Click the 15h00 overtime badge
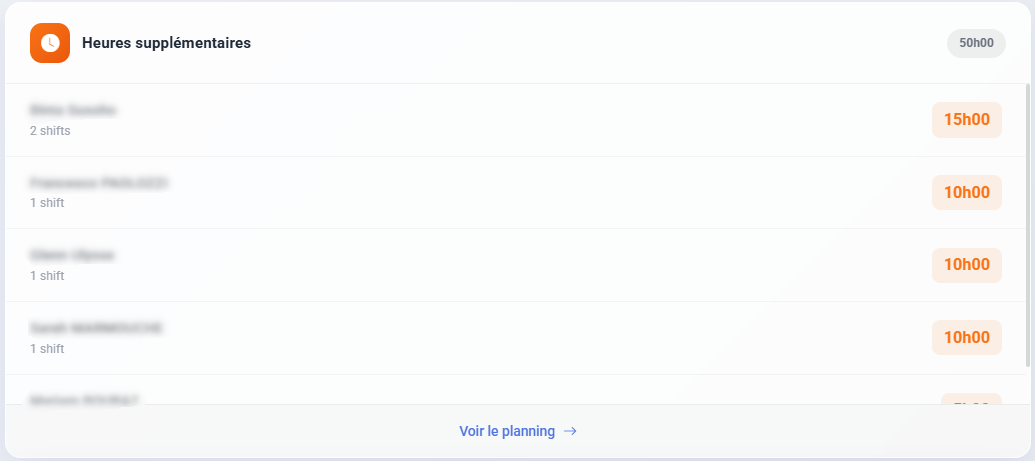Viewport: 1035px width, 461px height. [x=966, y=120]
